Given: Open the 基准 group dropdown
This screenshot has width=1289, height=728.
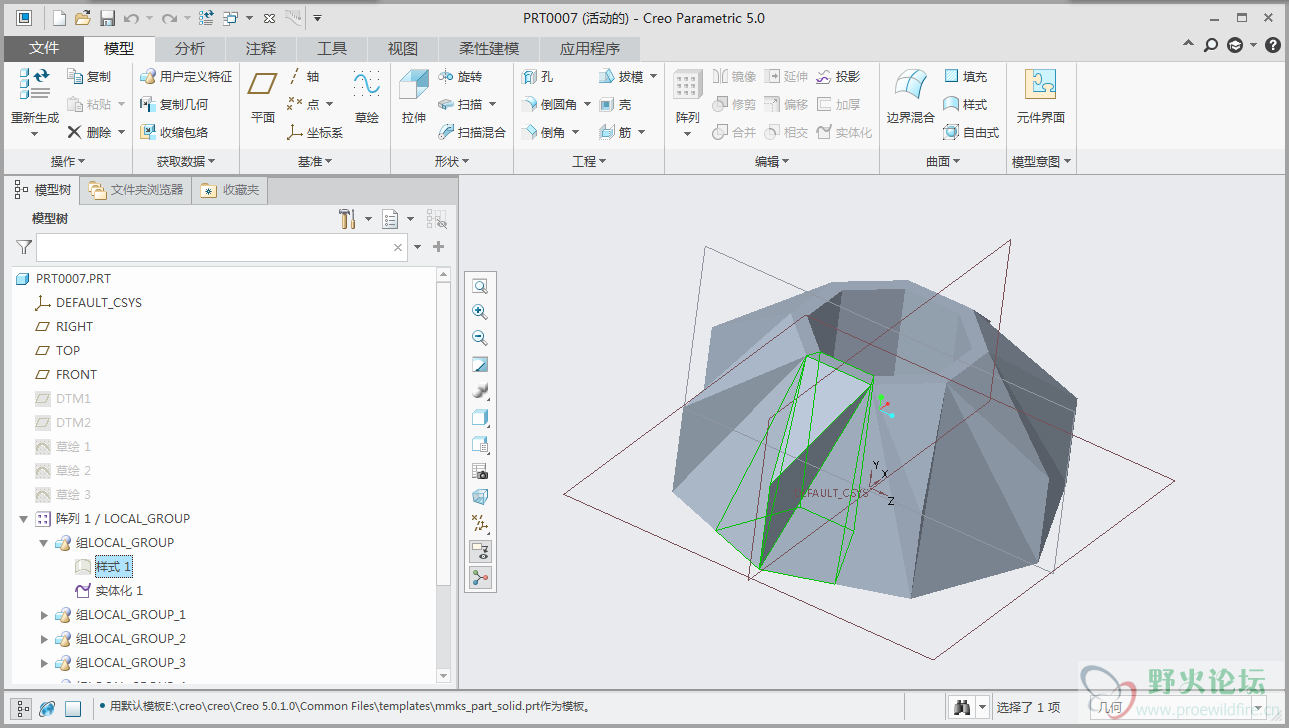Looking at the screenshot, I should [x=315, y=161].
